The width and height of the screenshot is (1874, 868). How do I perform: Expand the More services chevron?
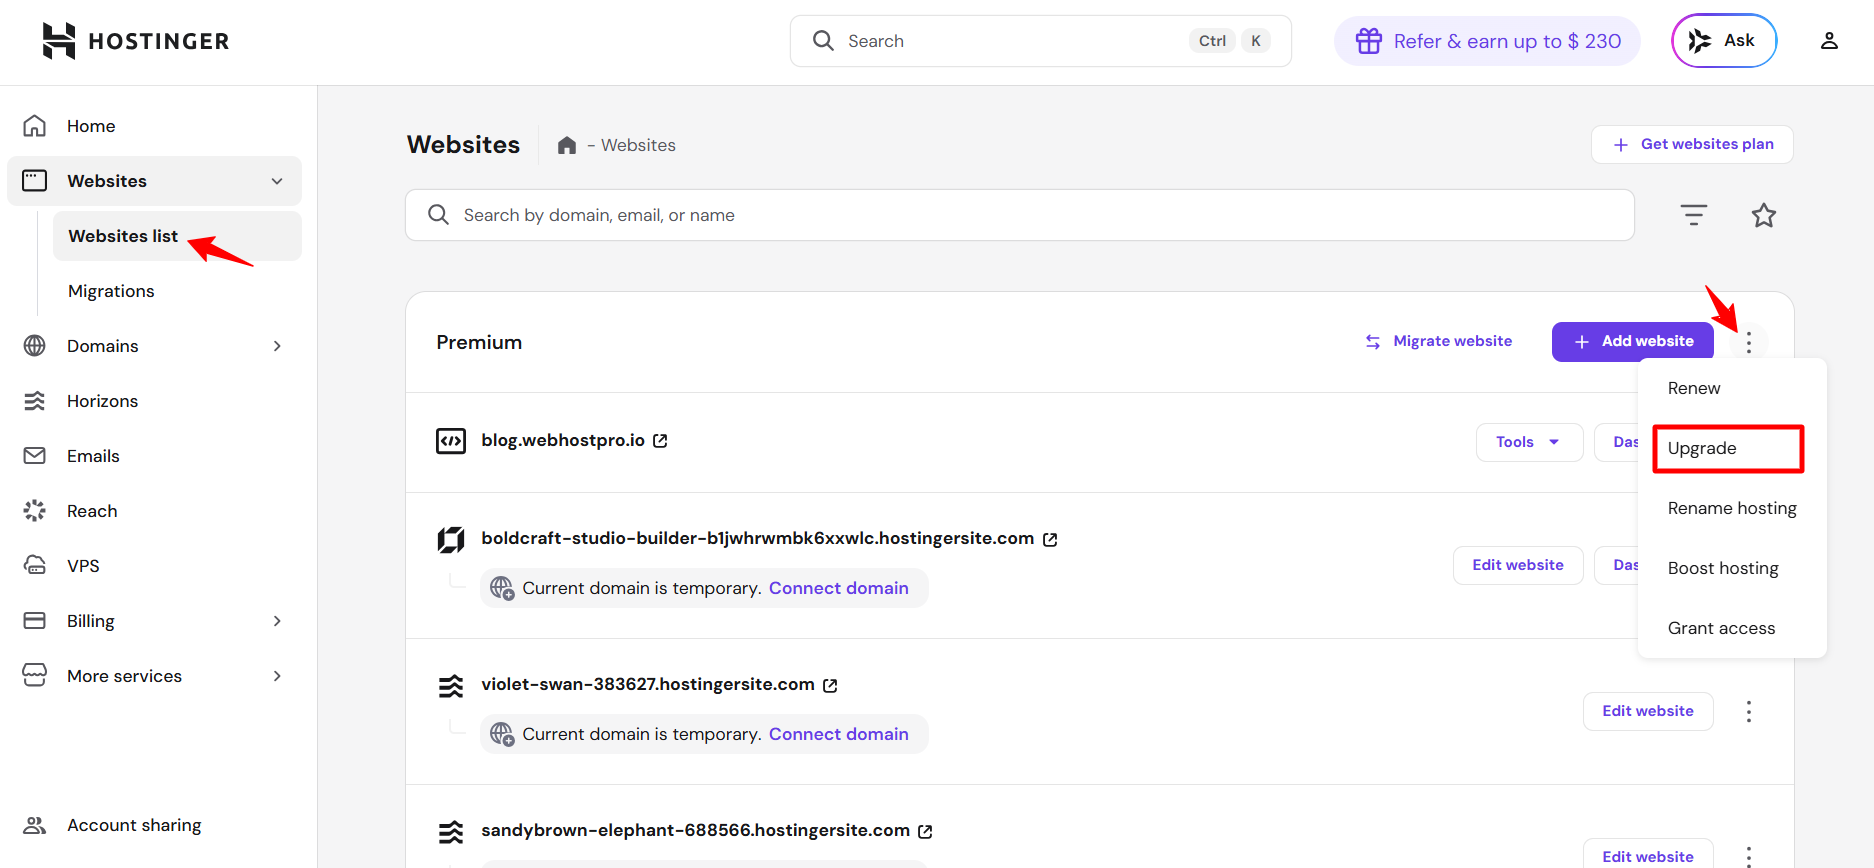tap(277, 676)
